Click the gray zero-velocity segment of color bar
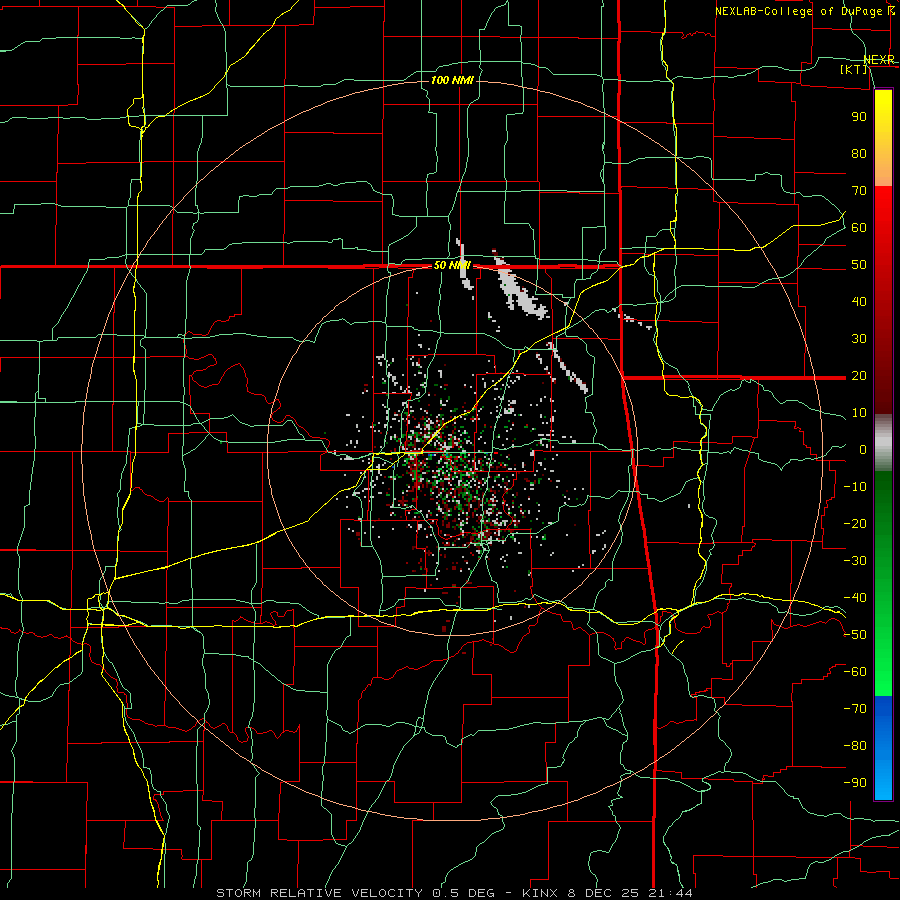This screenshot has width=900, height=900. (883, 443)
